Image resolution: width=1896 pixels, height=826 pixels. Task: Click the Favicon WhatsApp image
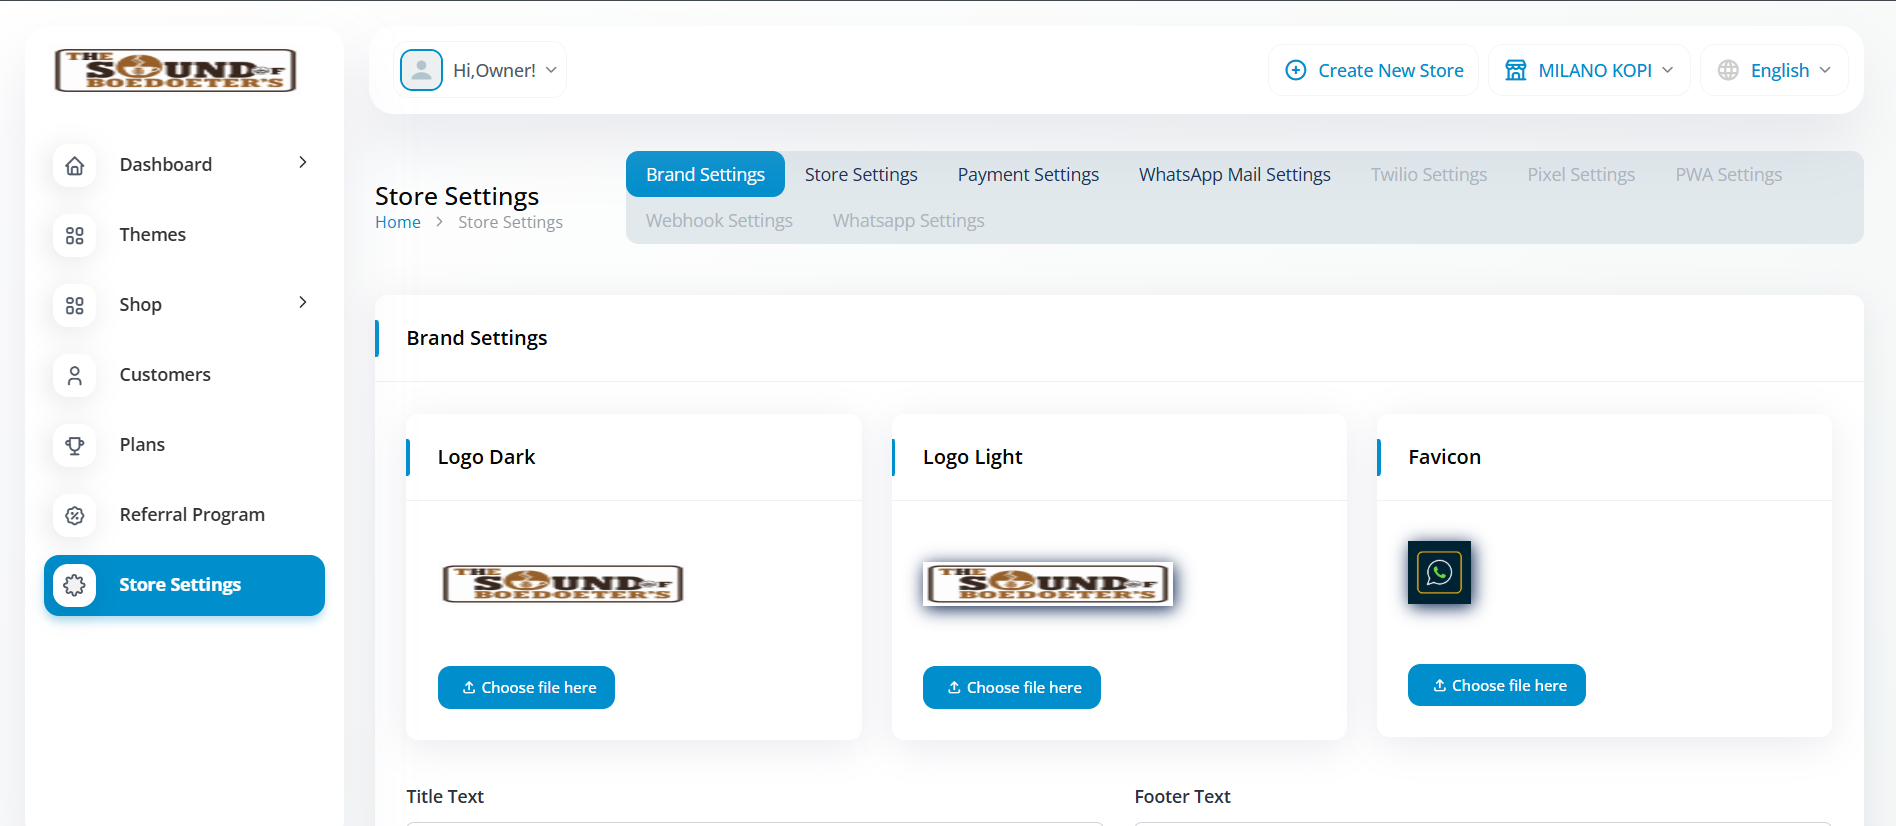1439,572
